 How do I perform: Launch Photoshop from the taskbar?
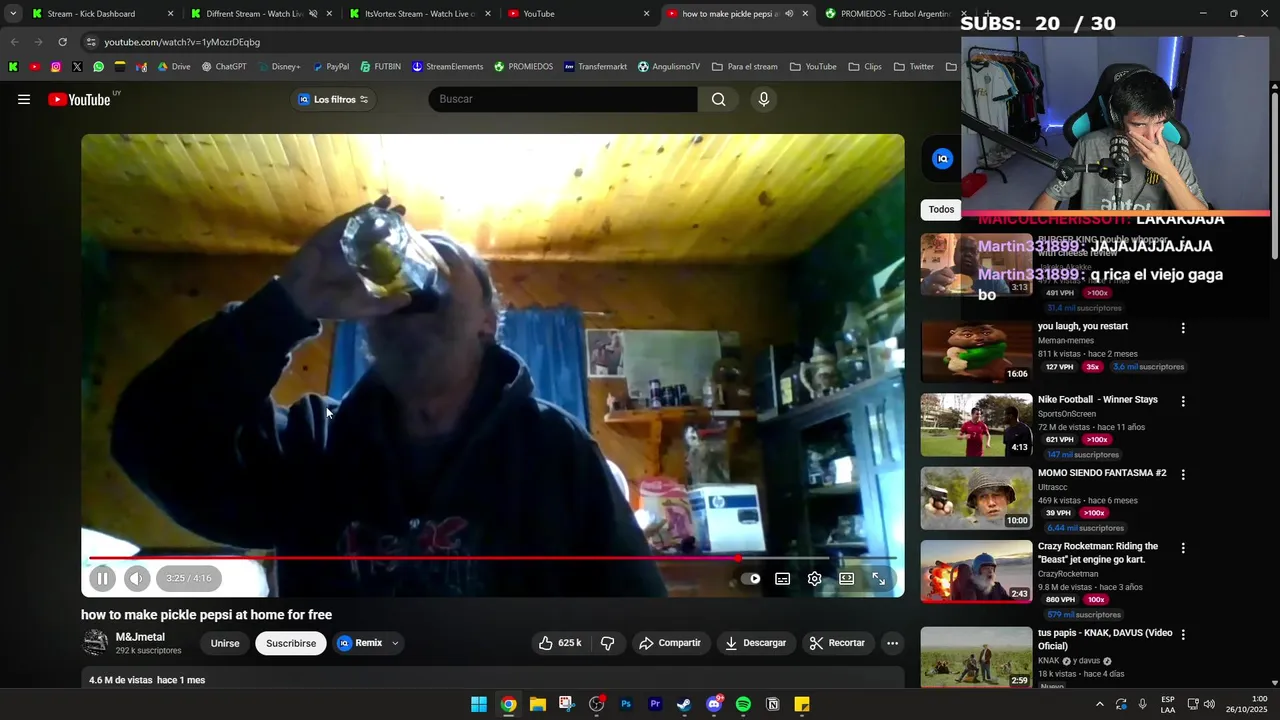point(626,704)
